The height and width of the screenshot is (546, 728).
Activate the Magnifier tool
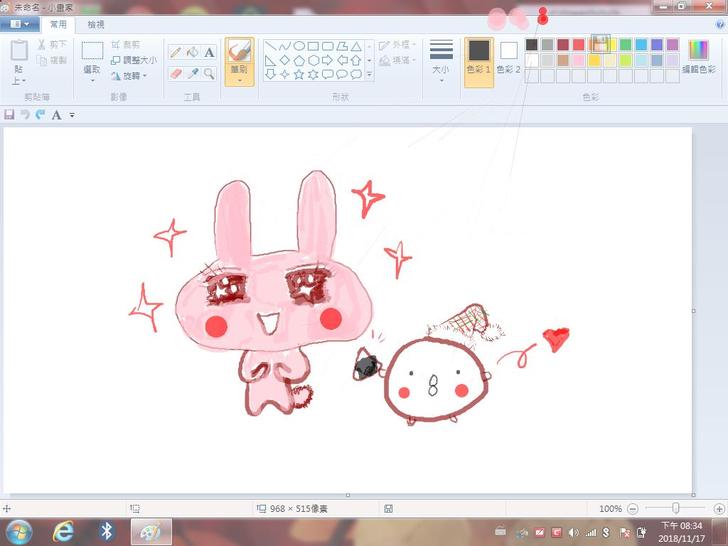(209, 73)
